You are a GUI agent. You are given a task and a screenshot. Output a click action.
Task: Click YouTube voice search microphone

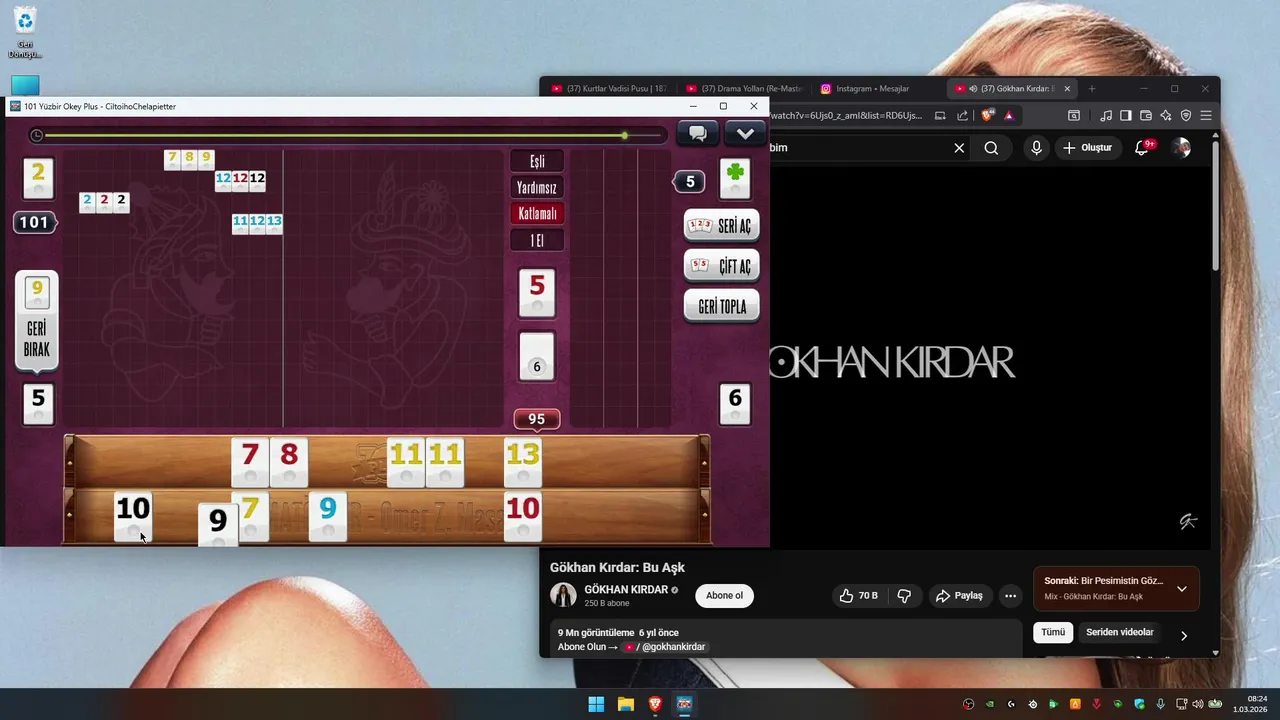(1036, 148)
